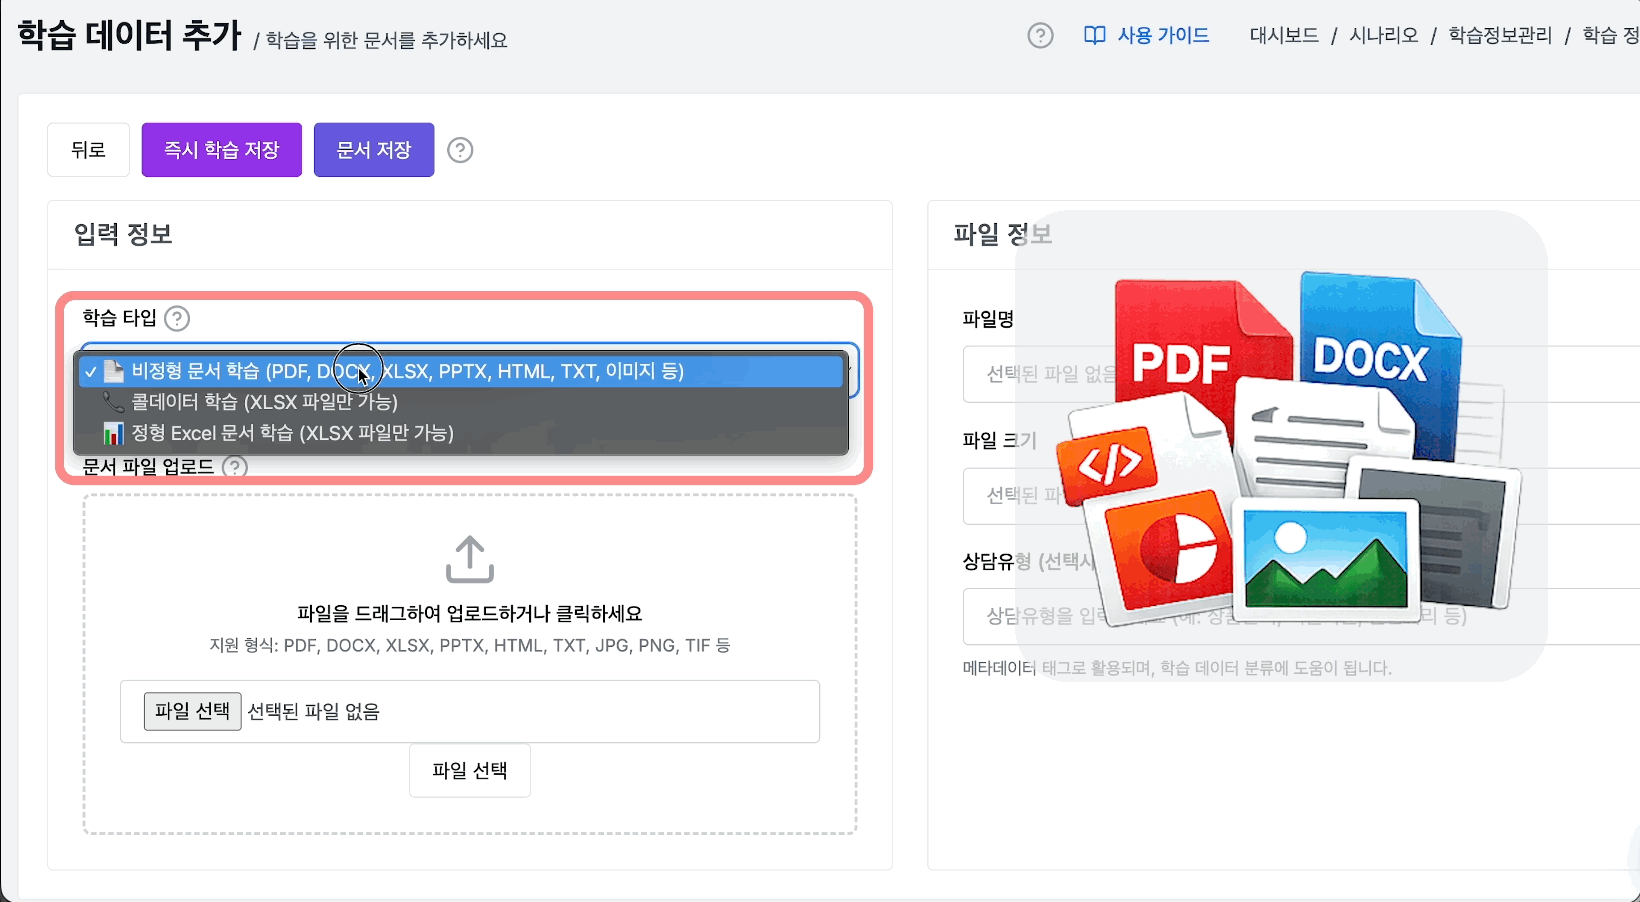Screen dimensions: 1640x902
Task: Click the 지원 형식 hint text
Action: point(470,646)
